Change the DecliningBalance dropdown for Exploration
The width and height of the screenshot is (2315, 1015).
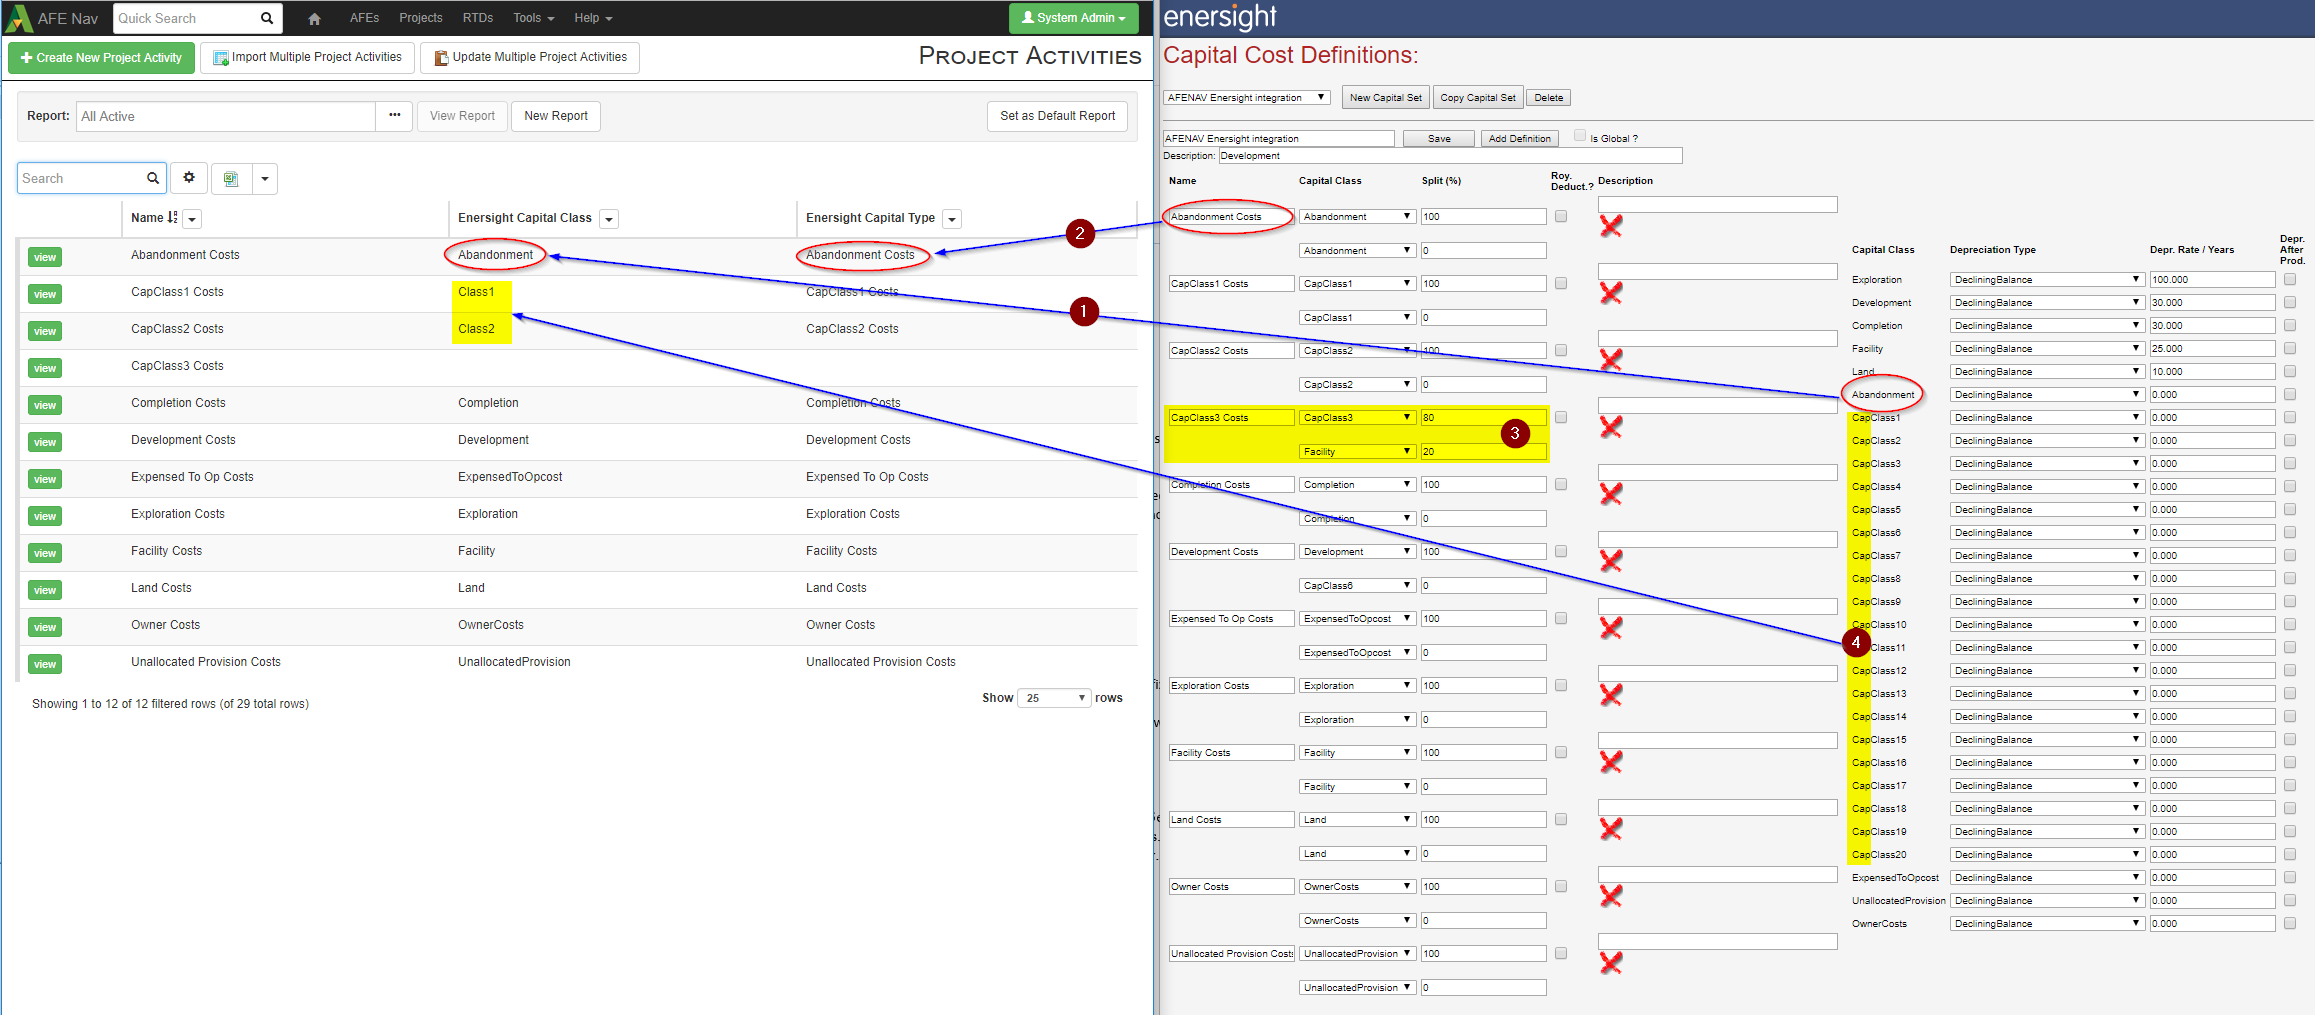(2045, 279)
